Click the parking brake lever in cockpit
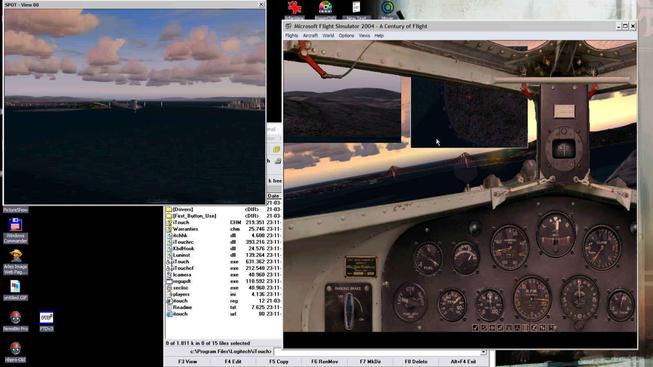The height and width of the screenshot is (367, 653). [348, 309]
